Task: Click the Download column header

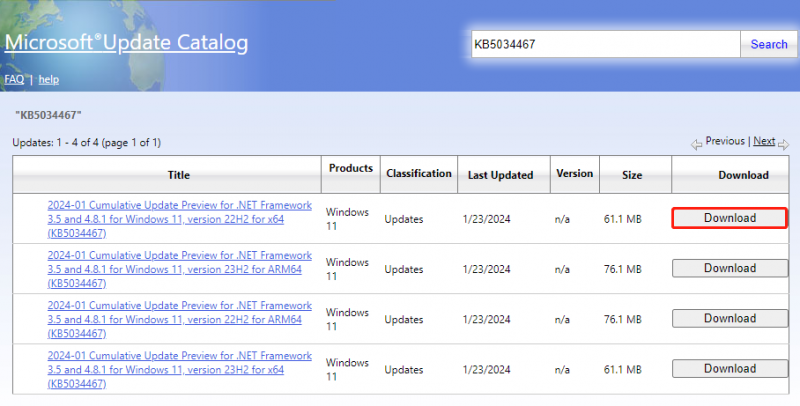Action: [730, 175]
